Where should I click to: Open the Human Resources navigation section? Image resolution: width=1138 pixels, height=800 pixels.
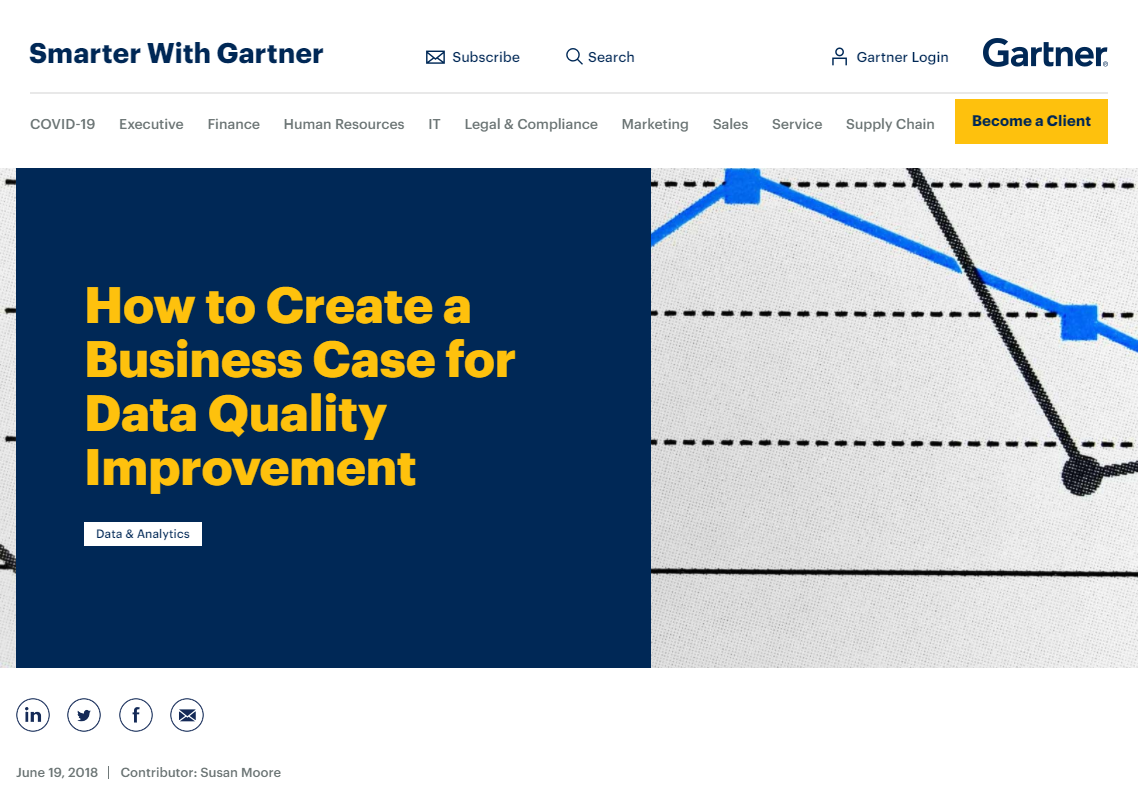click(x=344, y=124)
